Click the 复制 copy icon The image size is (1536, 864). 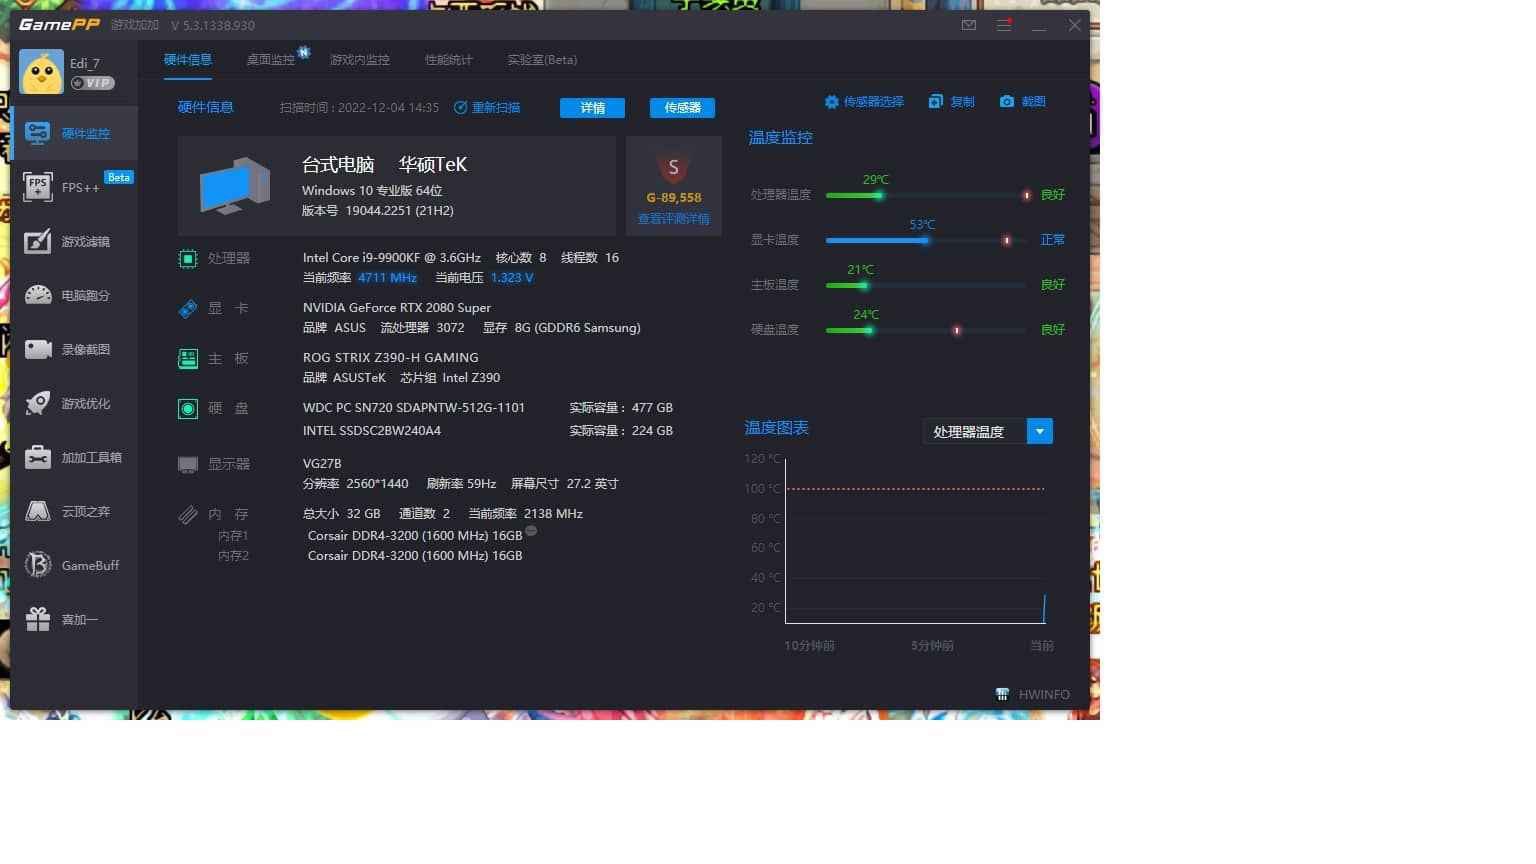click(x=950, y=101)
